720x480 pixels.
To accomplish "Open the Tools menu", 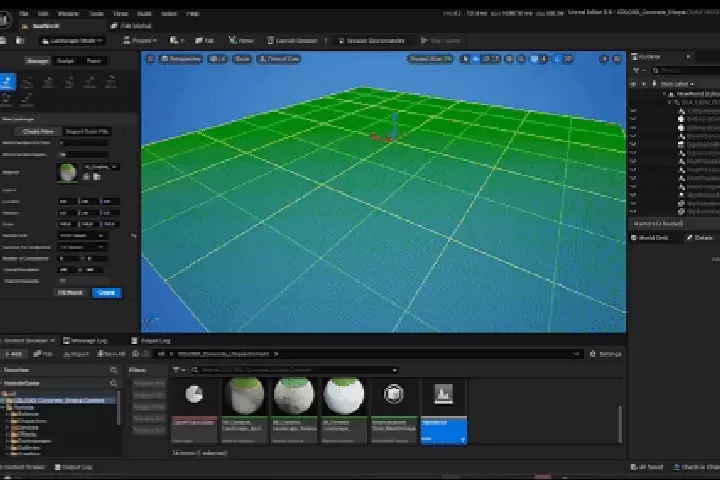I will (96, 13).
